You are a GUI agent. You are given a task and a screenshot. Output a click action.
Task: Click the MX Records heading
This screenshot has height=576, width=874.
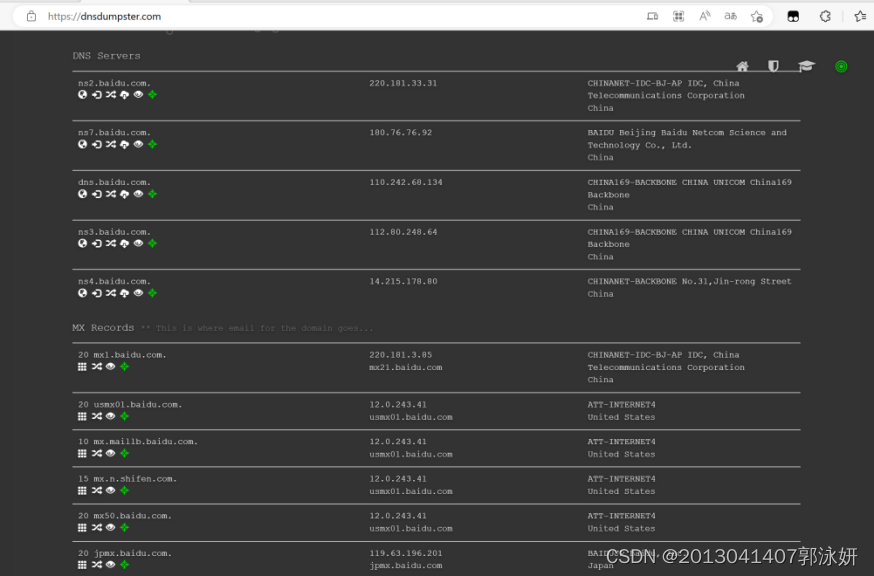(x=103, y=328)
